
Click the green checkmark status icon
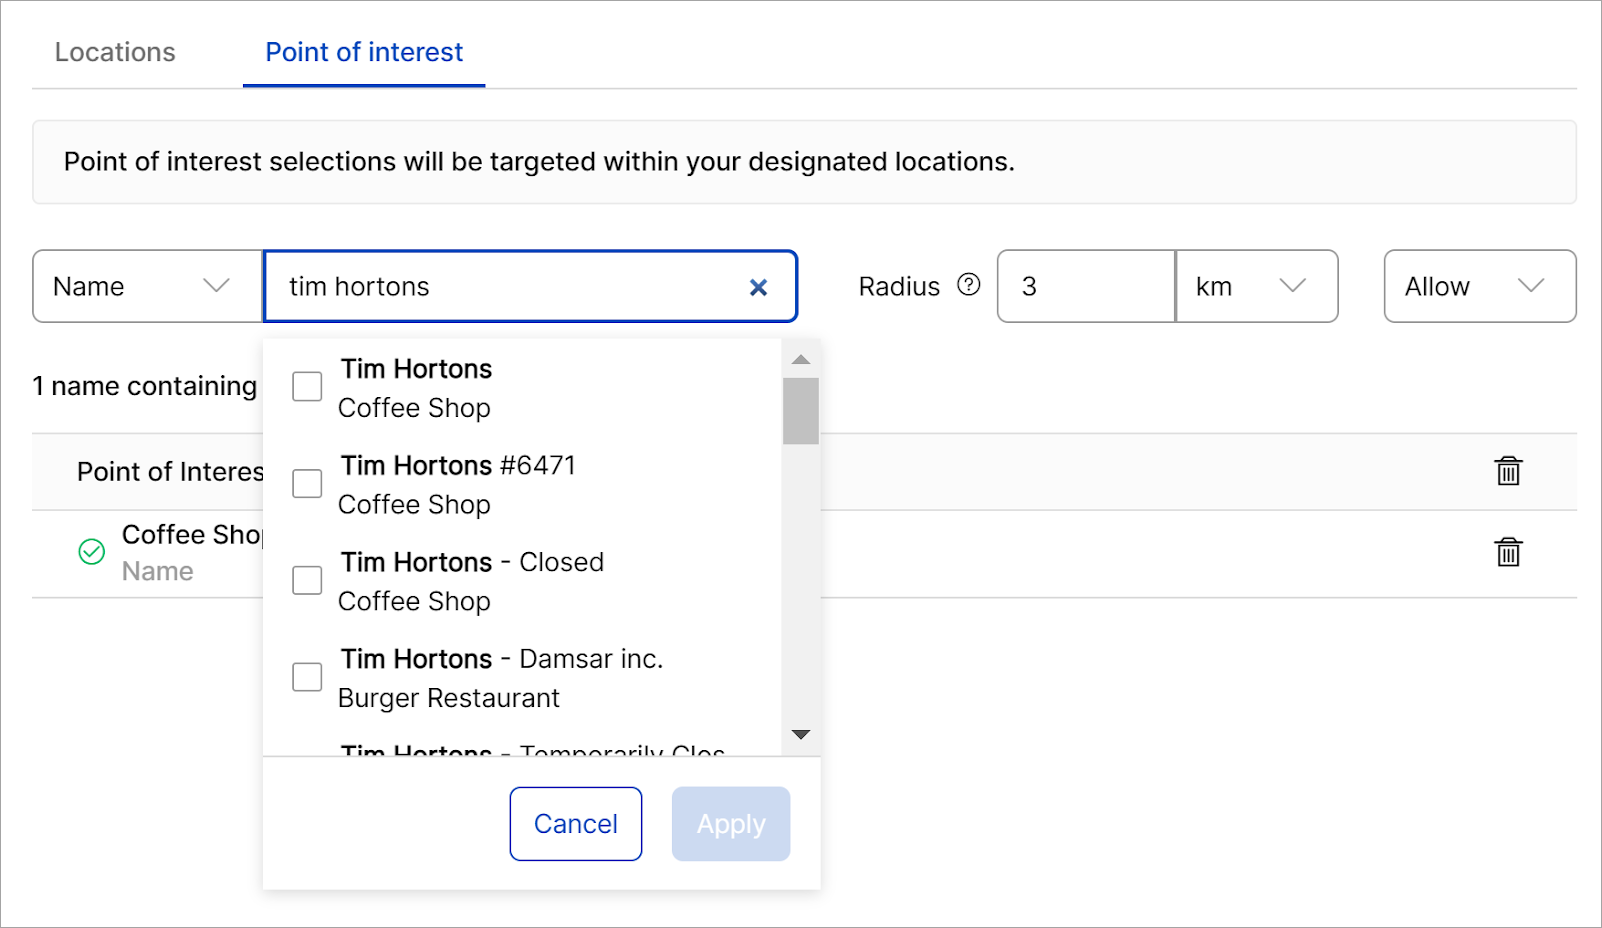pos(92,552)
